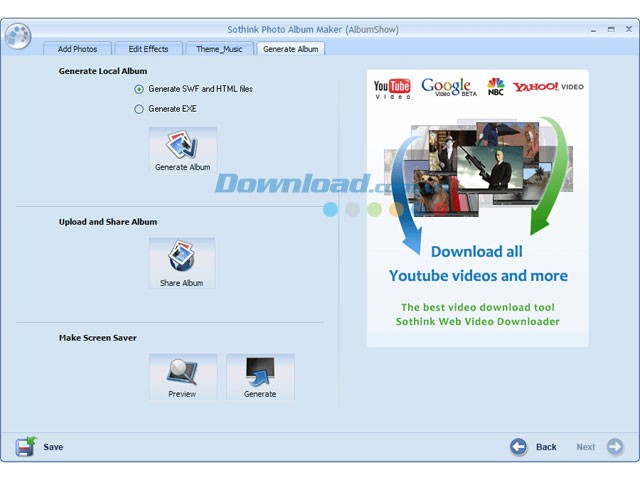Viewport: 640px width, 480px height.
Task: Click the Make Screen Saver heading
Action: coord(98,338)
